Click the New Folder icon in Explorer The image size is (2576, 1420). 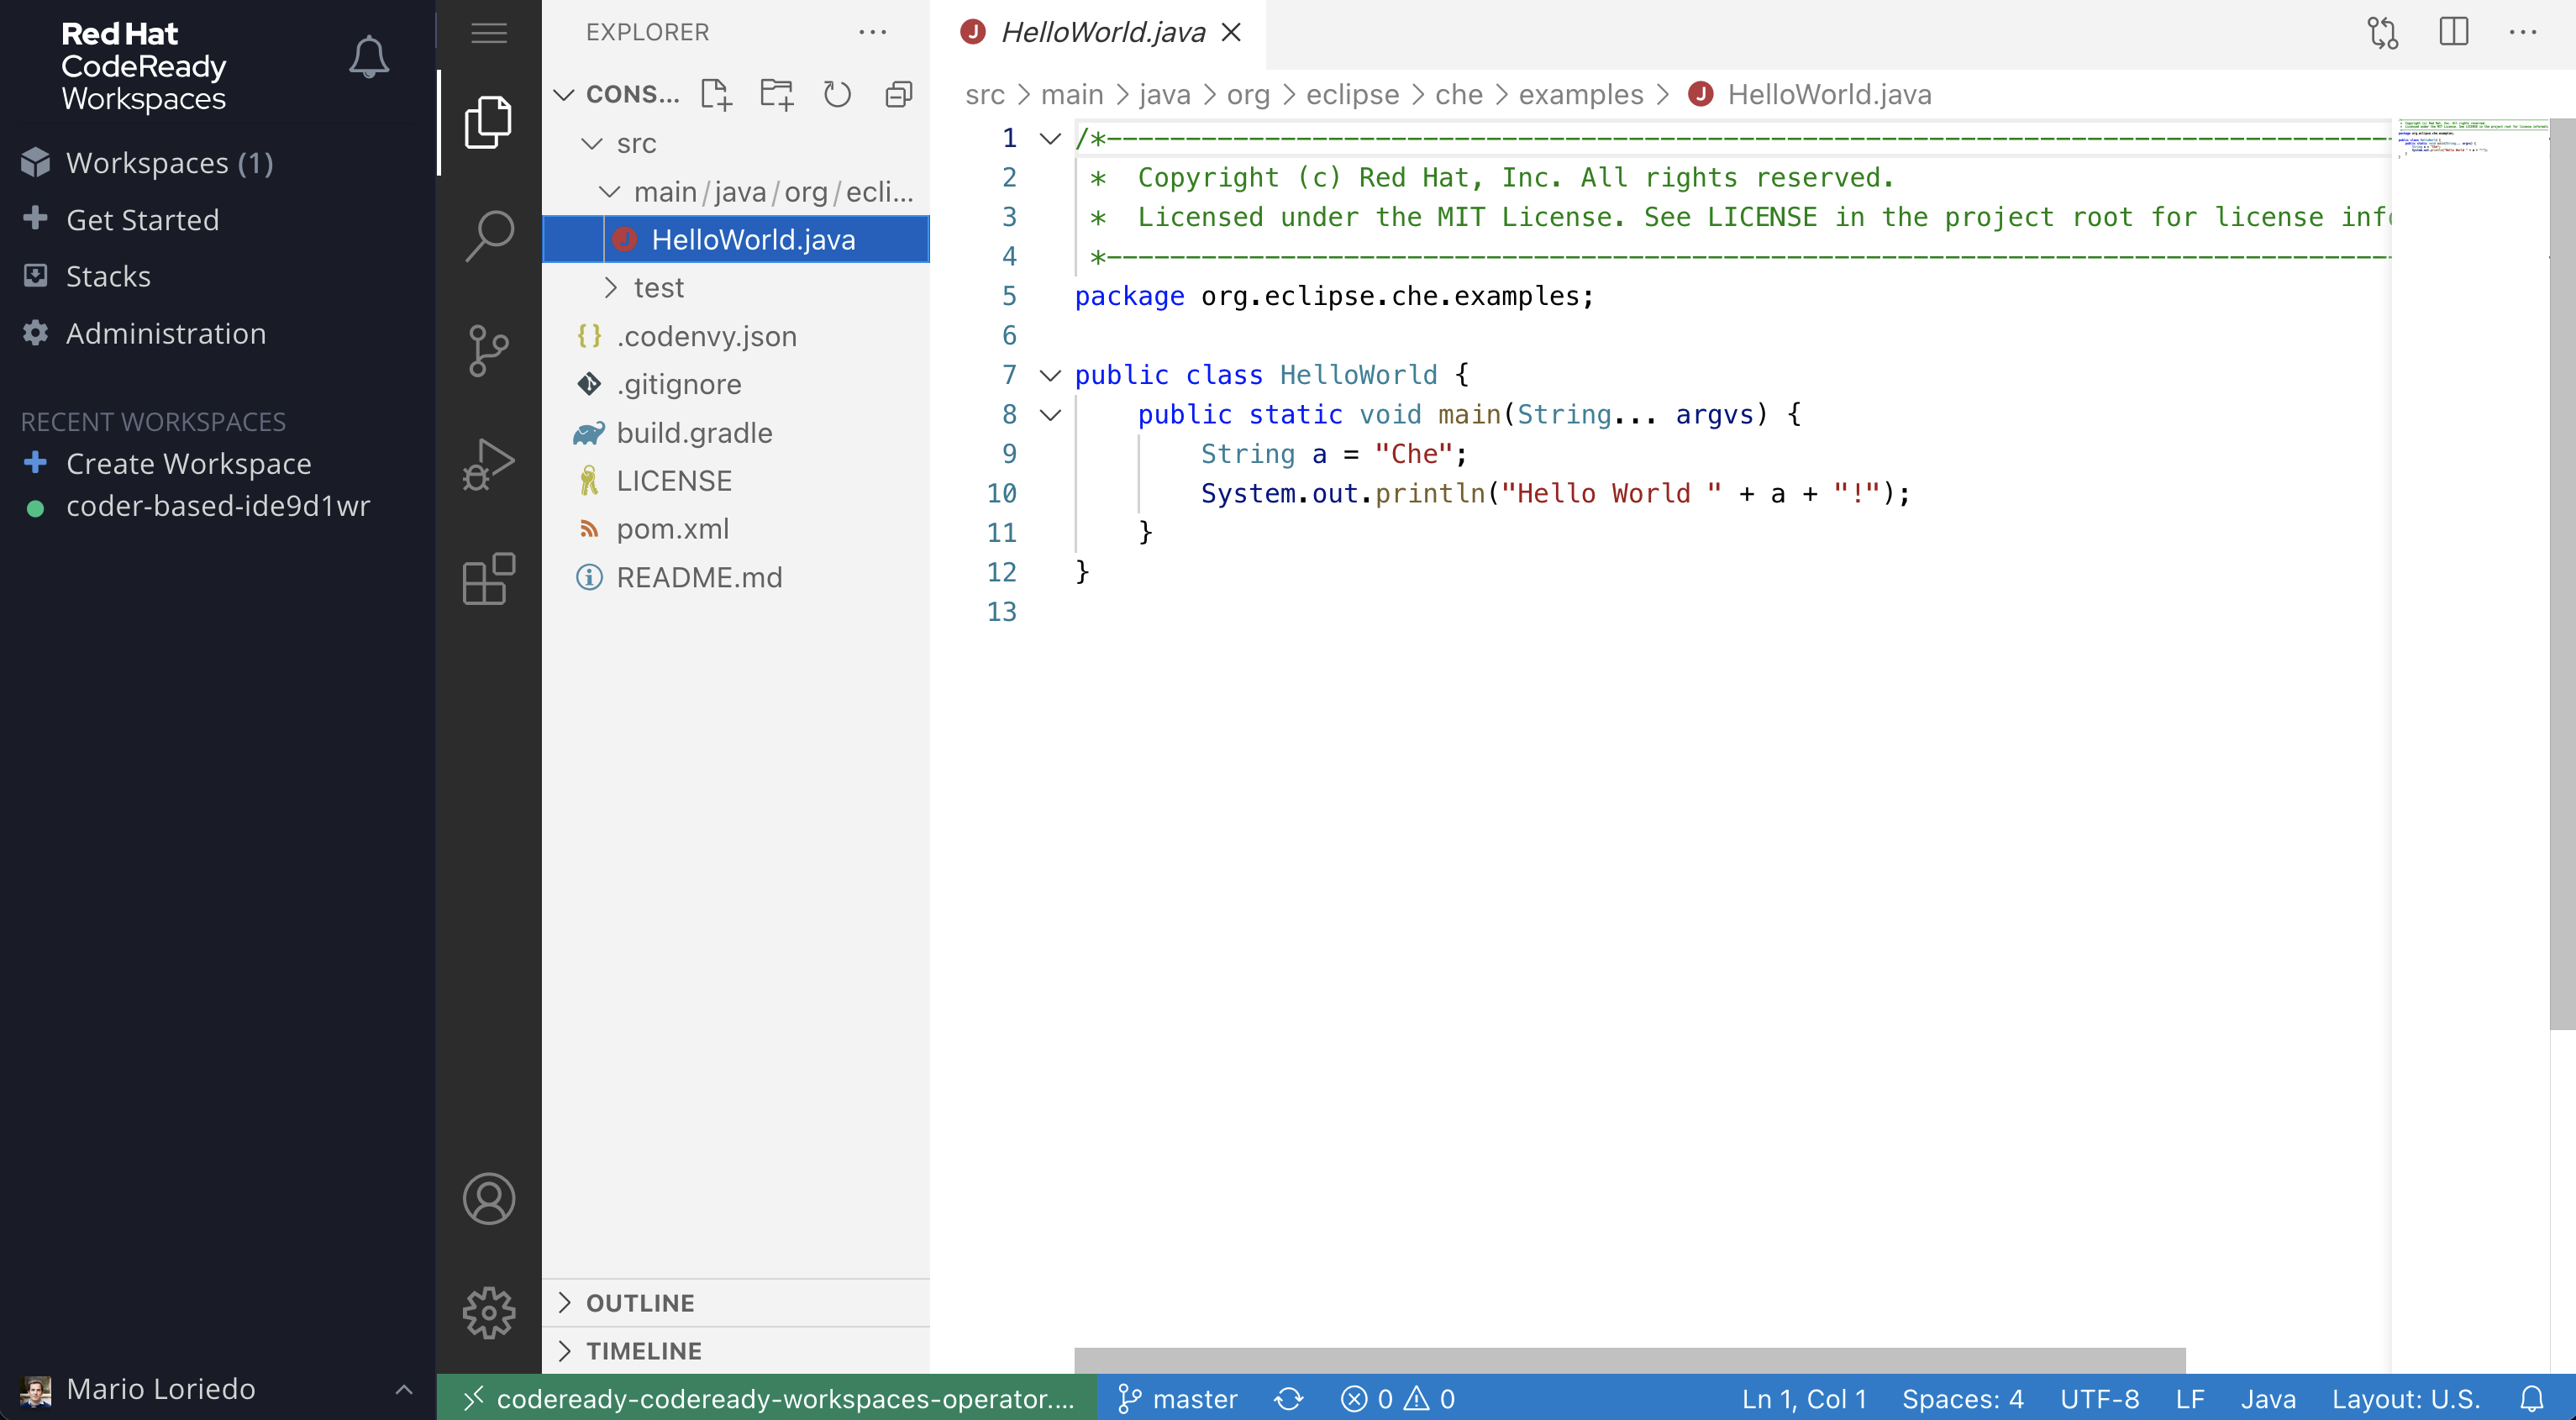(776, 94)
